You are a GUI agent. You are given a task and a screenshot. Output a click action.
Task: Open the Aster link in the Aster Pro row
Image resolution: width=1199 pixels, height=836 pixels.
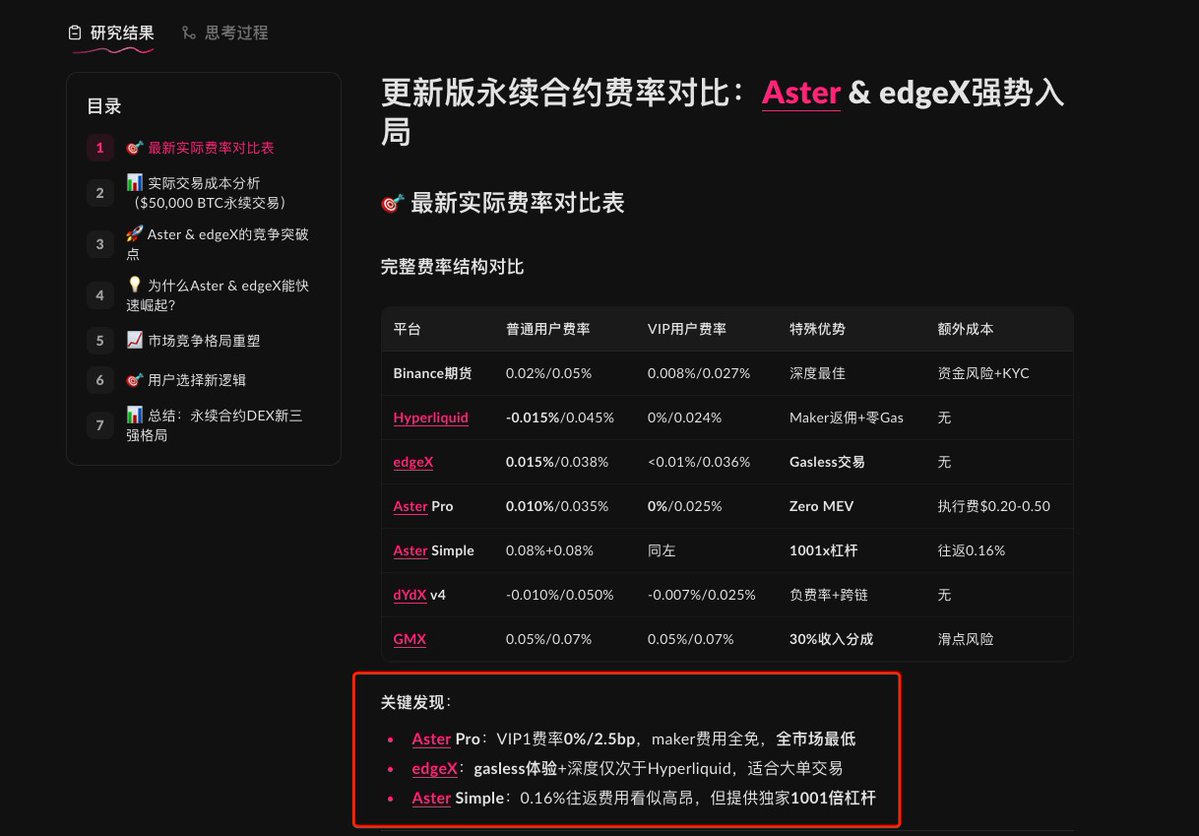point(410,506)
